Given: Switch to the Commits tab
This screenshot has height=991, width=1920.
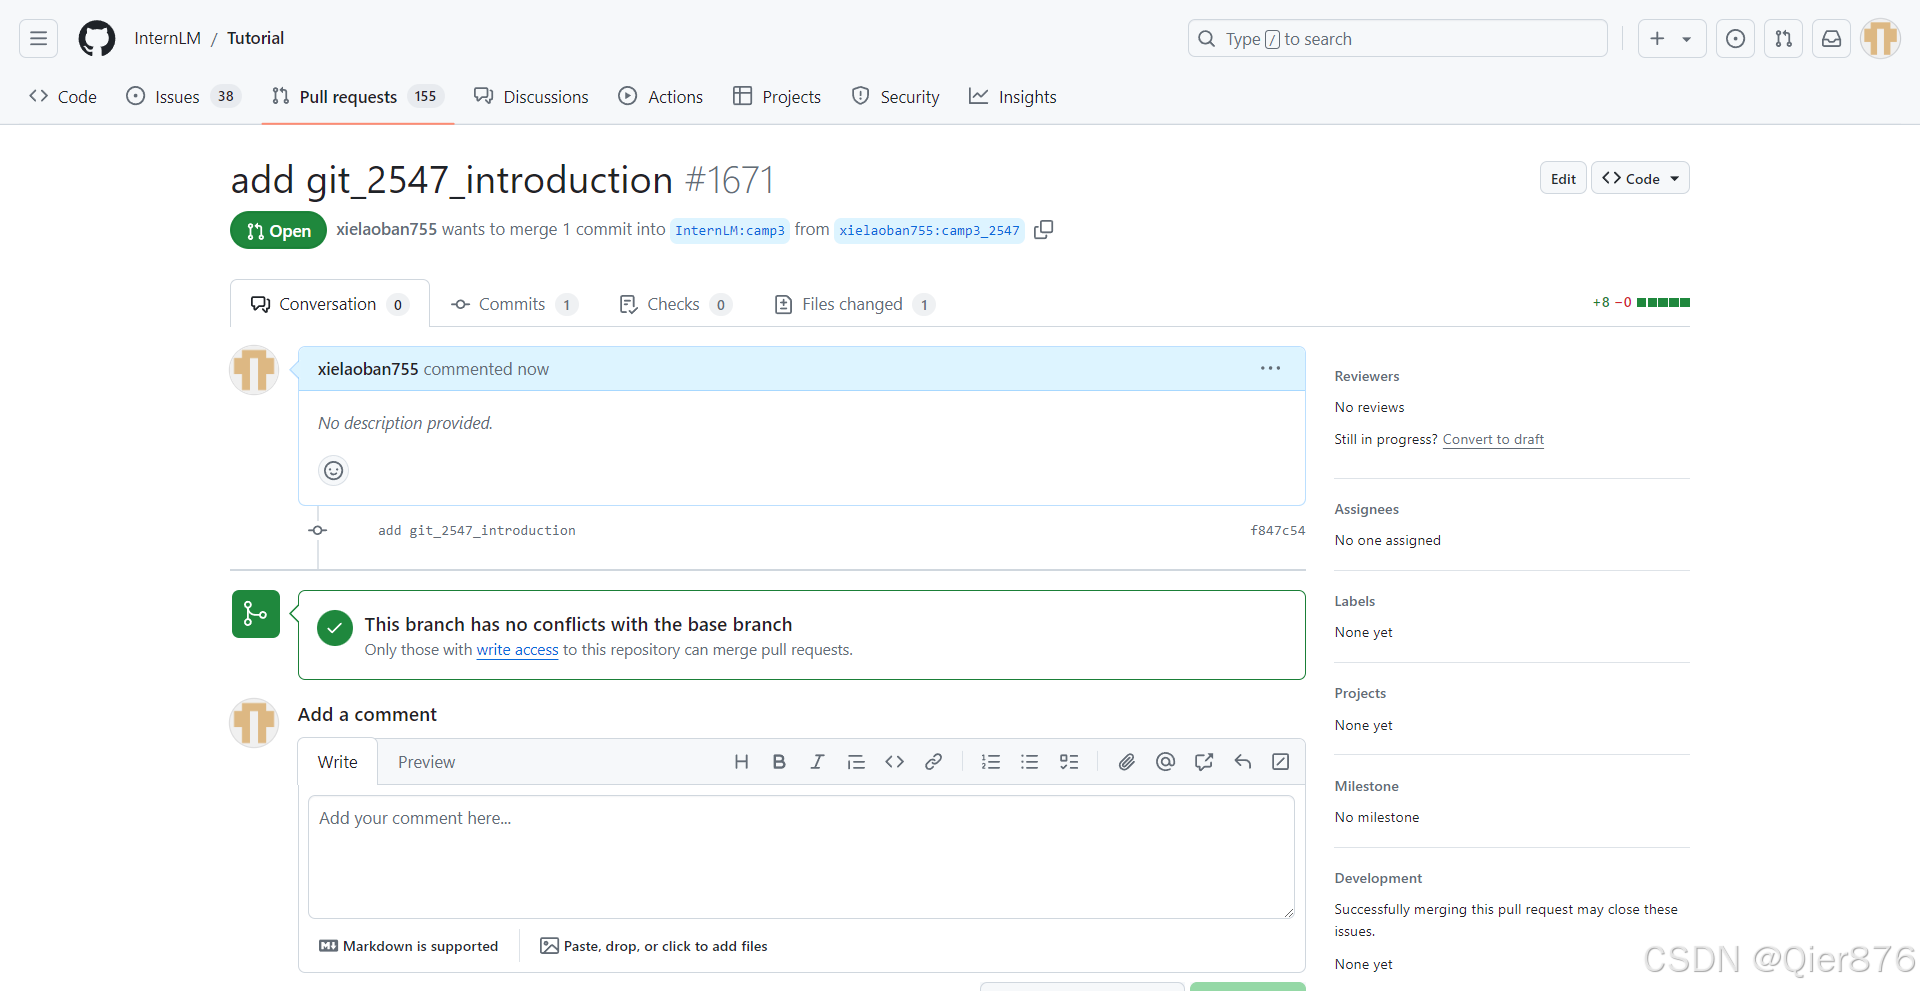Looking at the screenshot, I should point(515,304).
